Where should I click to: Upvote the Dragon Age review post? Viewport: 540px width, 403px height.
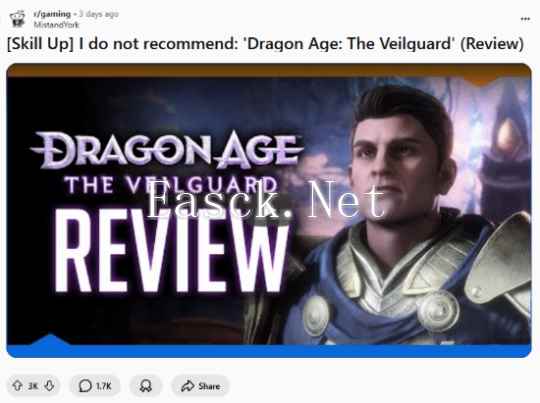[x=17, y=385]
